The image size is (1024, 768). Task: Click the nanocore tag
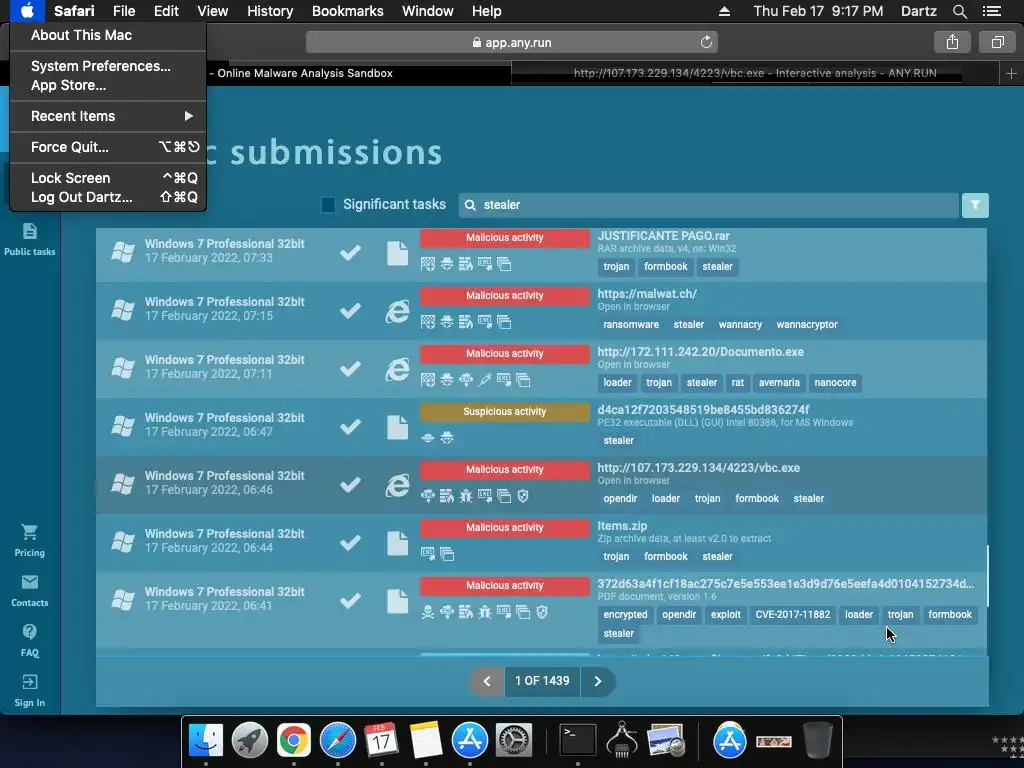tap(835, 383)
